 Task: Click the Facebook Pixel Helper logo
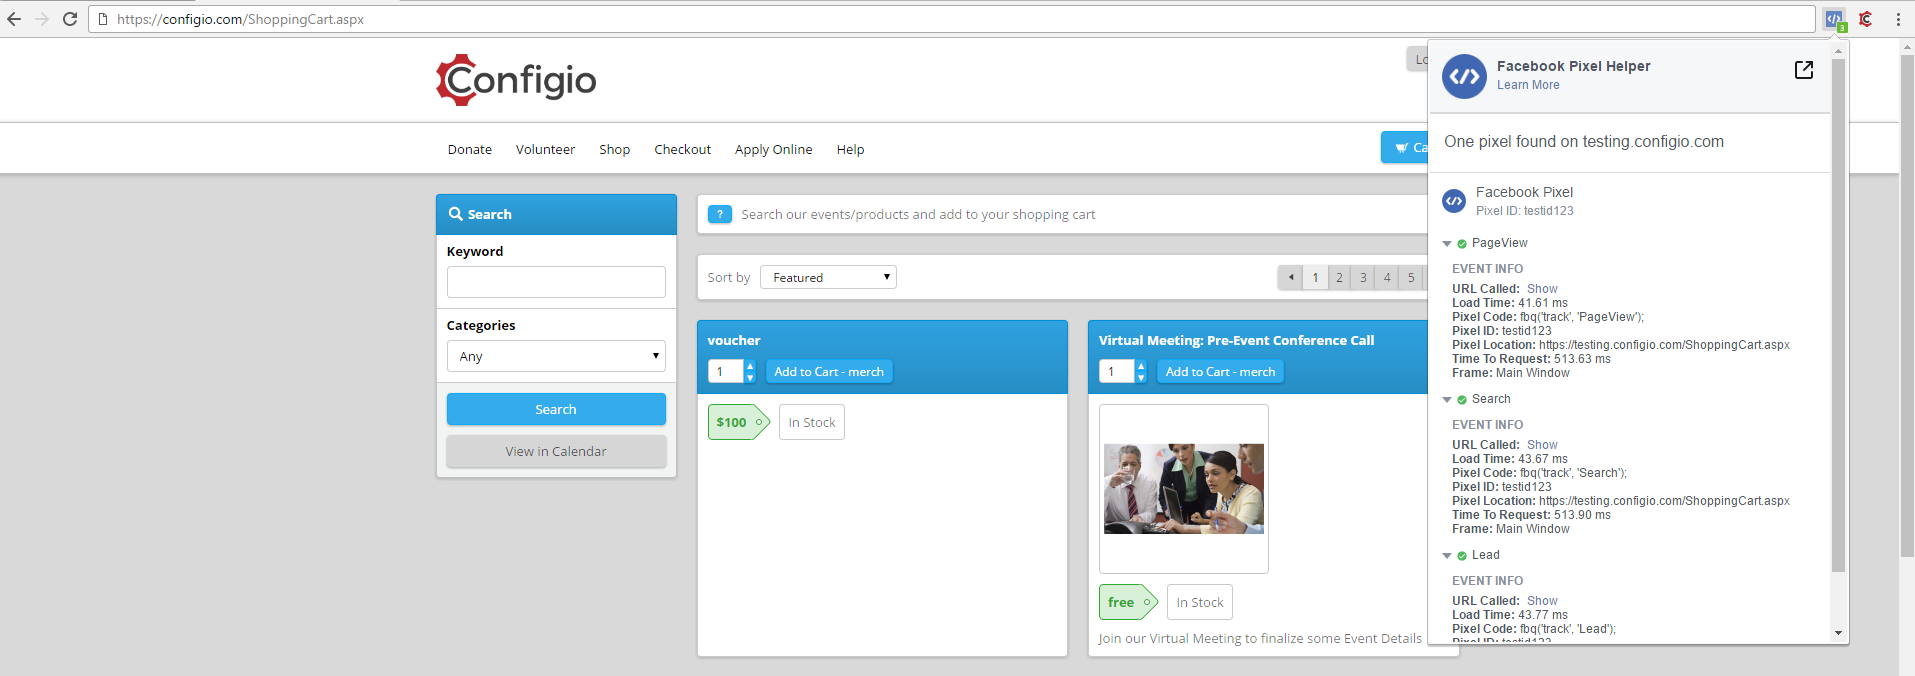pos(1465,76)
